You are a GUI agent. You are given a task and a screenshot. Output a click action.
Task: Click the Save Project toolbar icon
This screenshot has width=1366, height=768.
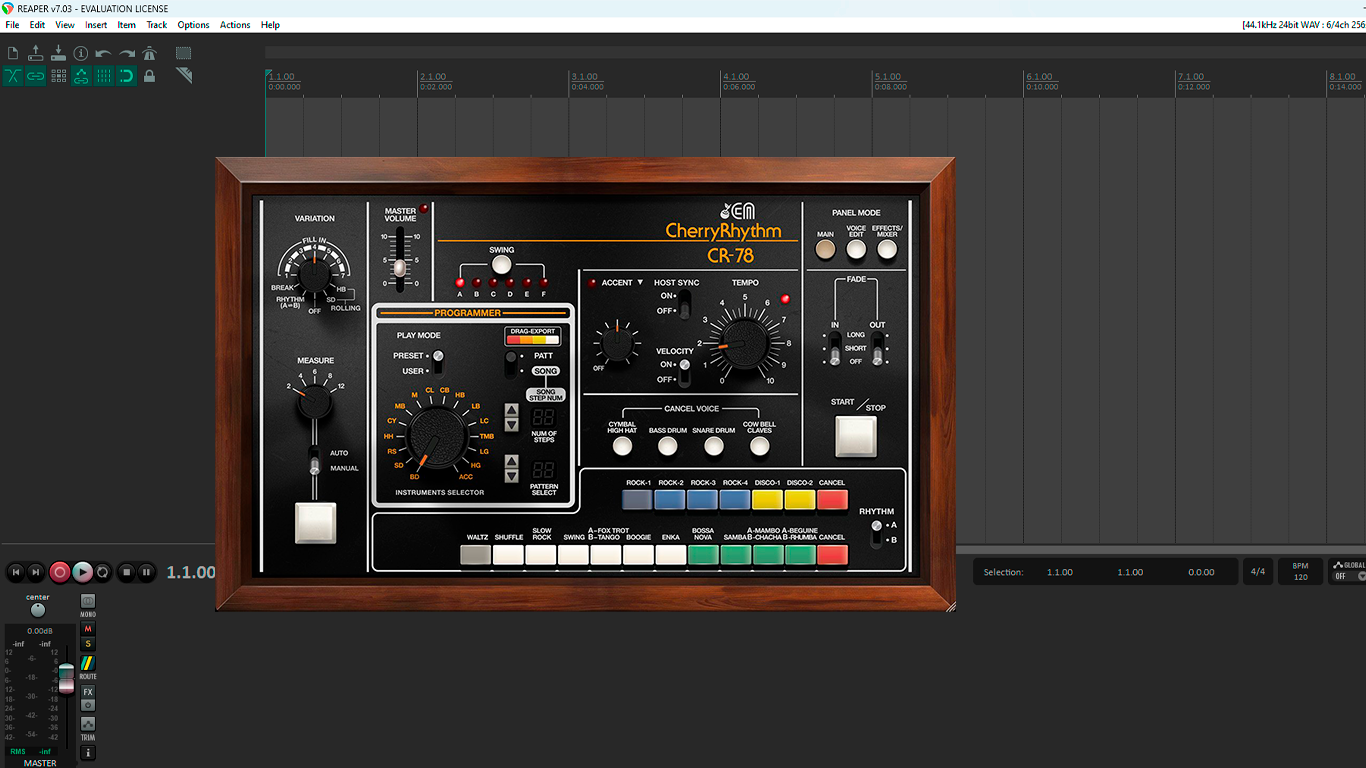coord(58,53)
